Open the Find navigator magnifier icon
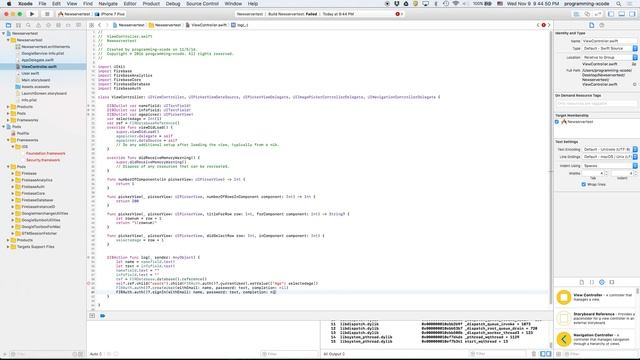640x360 pixels. point(28,25)
